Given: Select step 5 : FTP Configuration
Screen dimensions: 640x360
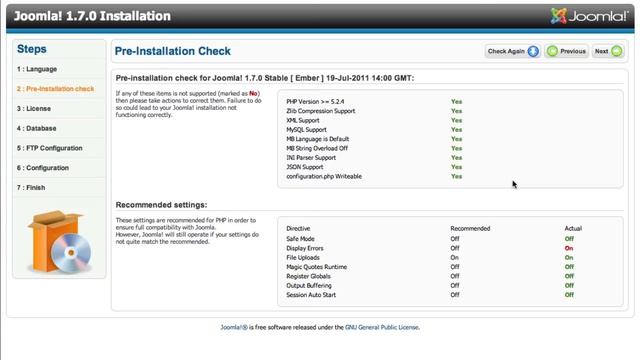Looking at the screenshot, I should (x=49, y=148).
